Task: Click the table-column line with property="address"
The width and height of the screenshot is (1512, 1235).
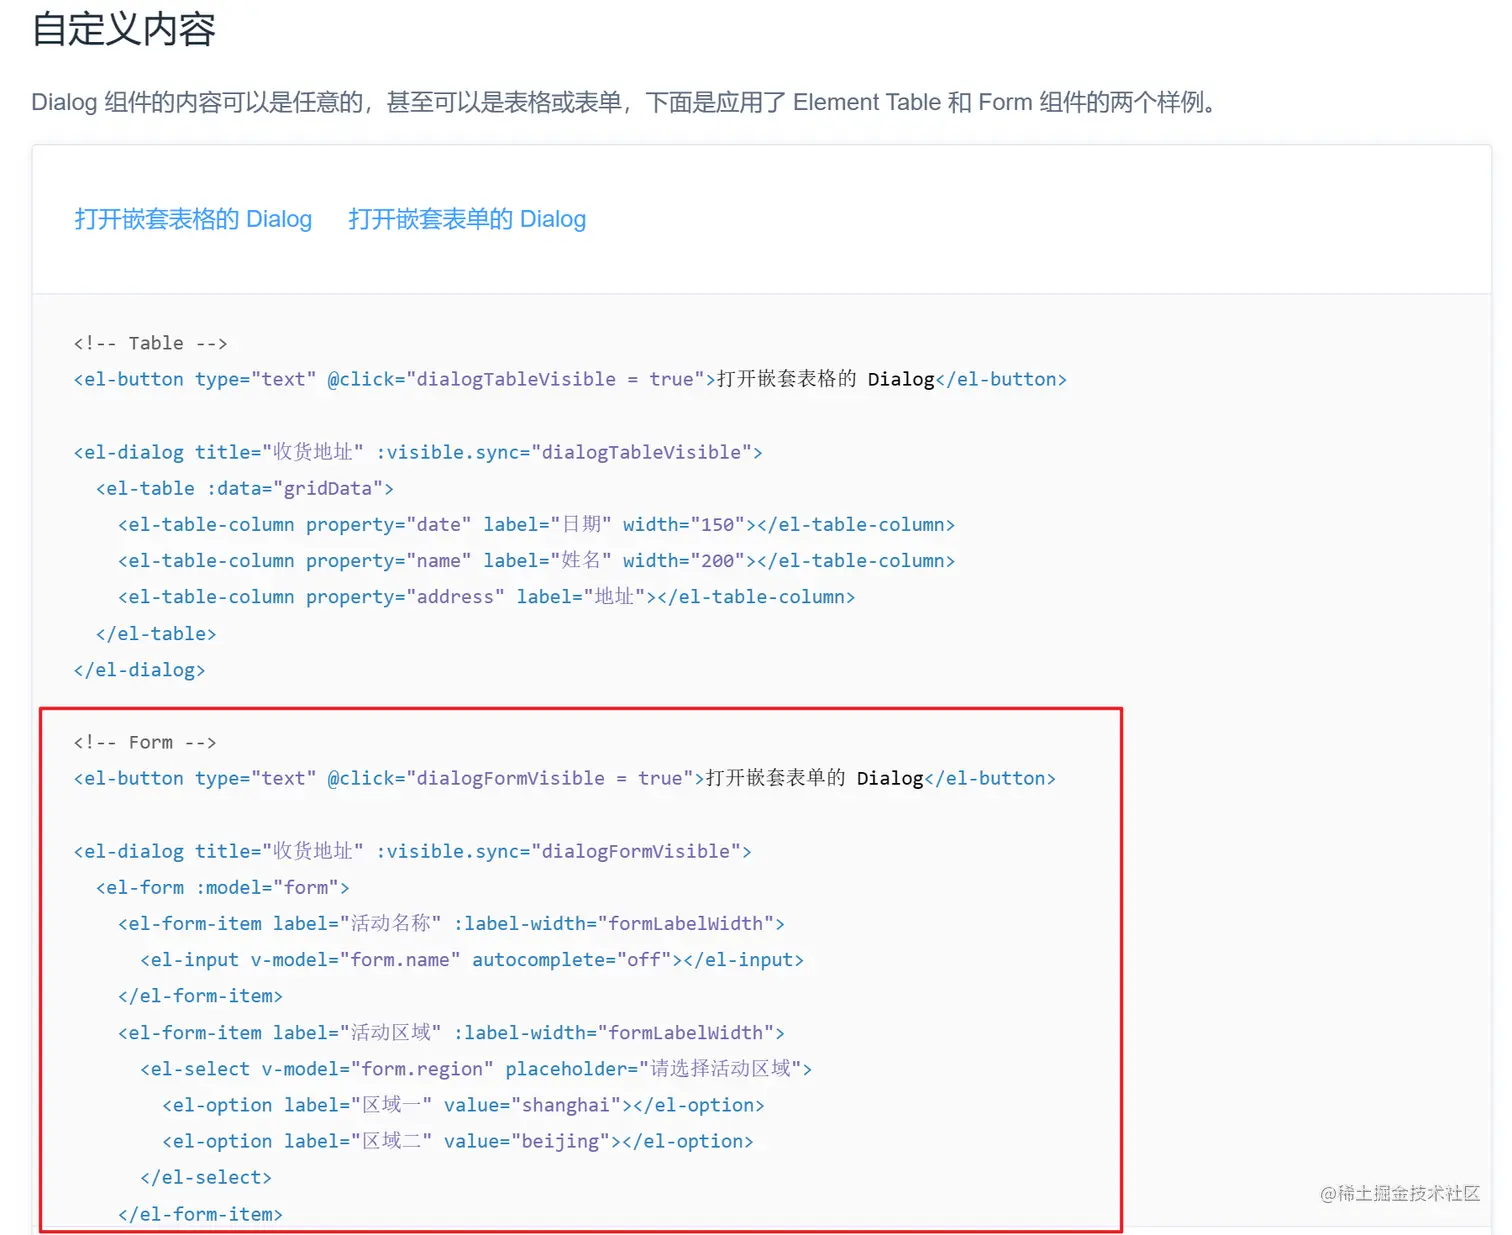Action: pyautogui.click(x=487, y=597)
